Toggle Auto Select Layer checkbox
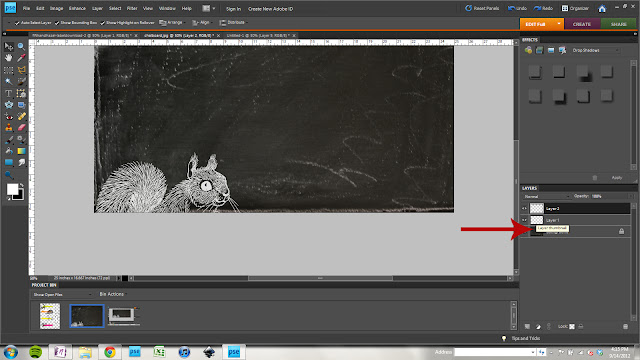 (17, 23)
